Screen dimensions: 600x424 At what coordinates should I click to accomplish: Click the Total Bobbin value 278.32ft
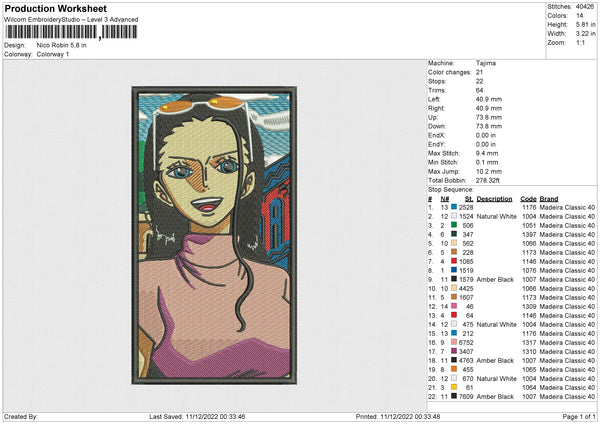[488, 180]
